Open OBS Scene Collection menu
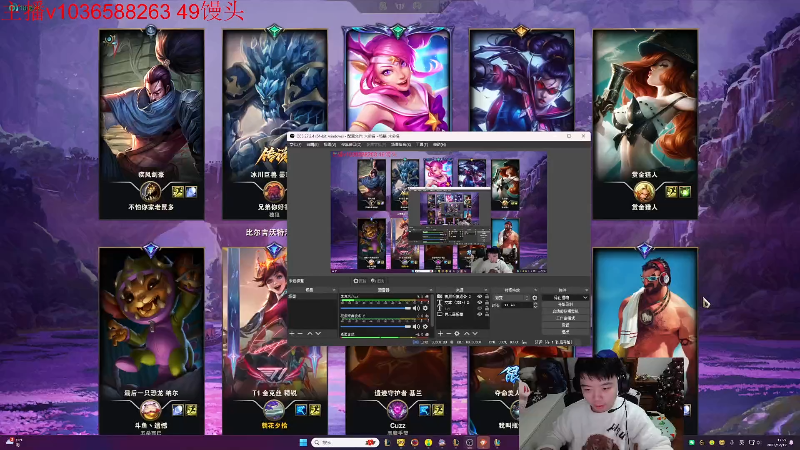The height and width of the screenshot is (450, 800). point(401,144)
